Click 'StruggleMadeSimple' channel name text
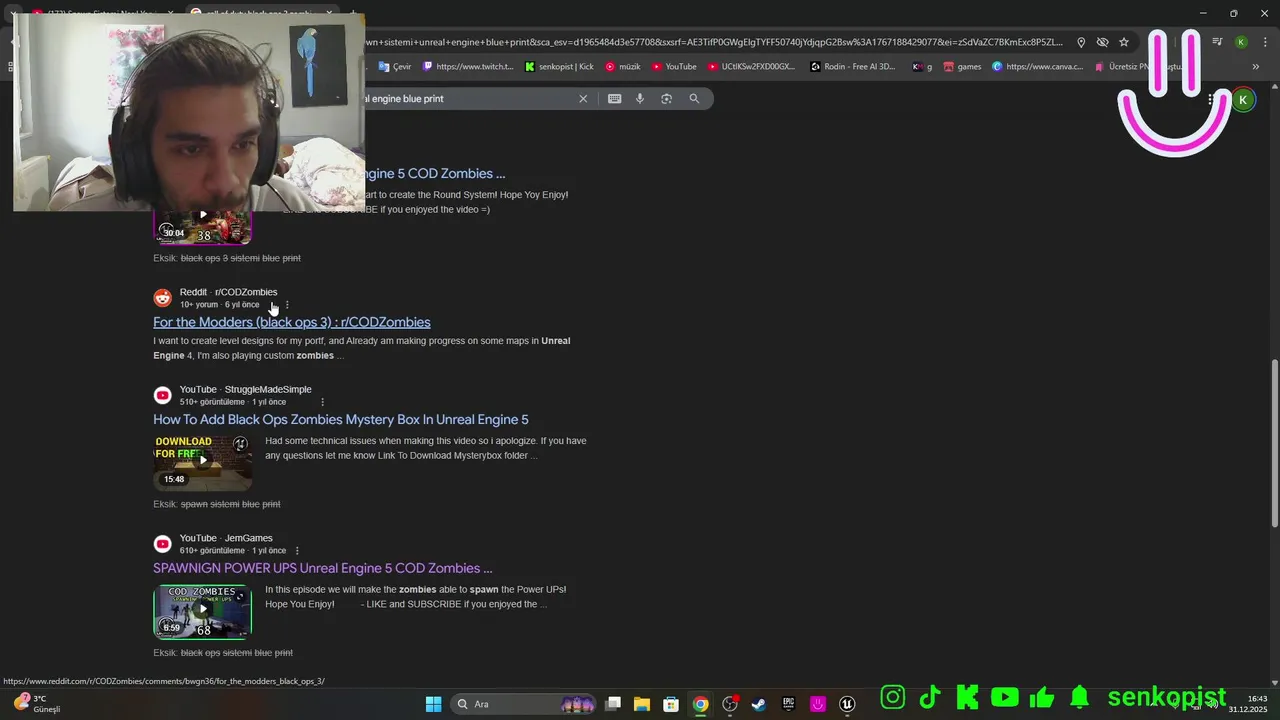Viewport: 1280px width, 720px height. (x=268, y=389)
